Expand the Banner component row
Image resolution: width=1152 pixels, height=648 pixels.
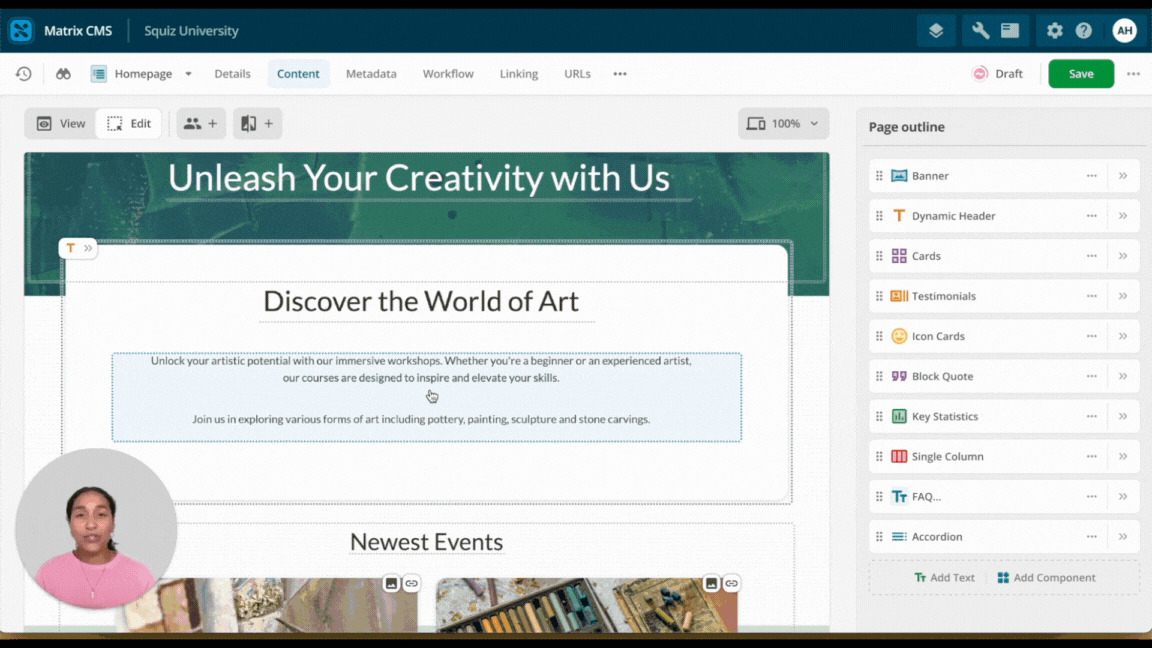(x=1123, y=176)
